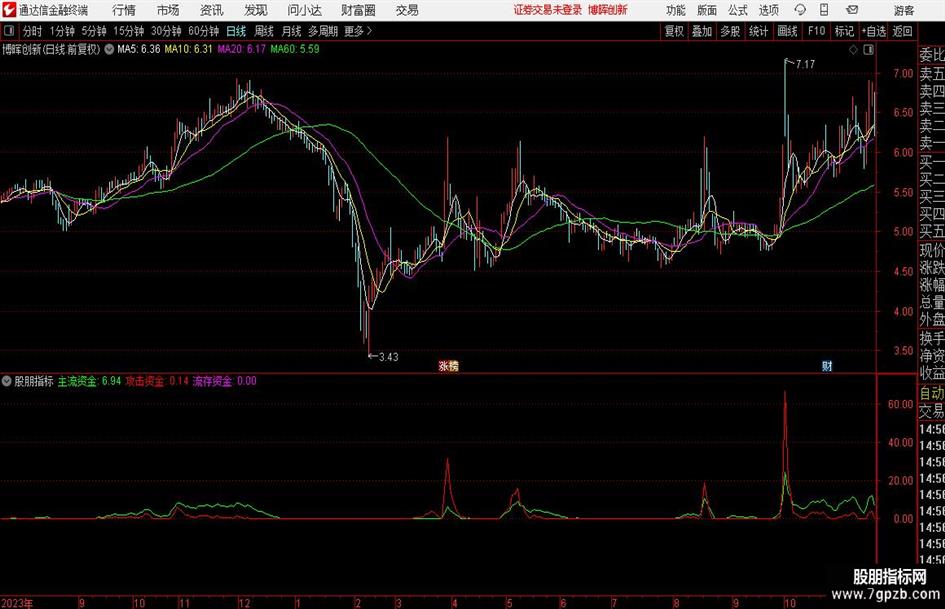Click the 财 marker on the chart
Viewport: 945px width, 609px height.
click(x=827, y=366)
